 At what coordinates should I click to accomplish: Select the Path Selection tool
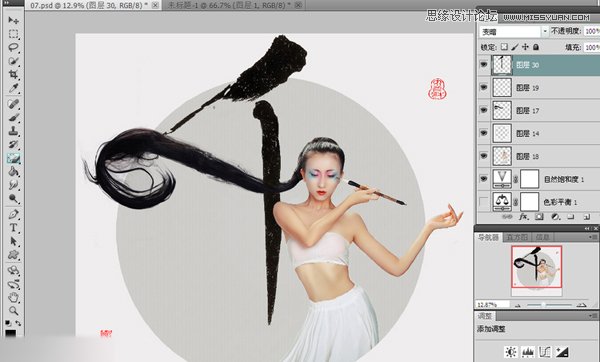pos(13,241)
